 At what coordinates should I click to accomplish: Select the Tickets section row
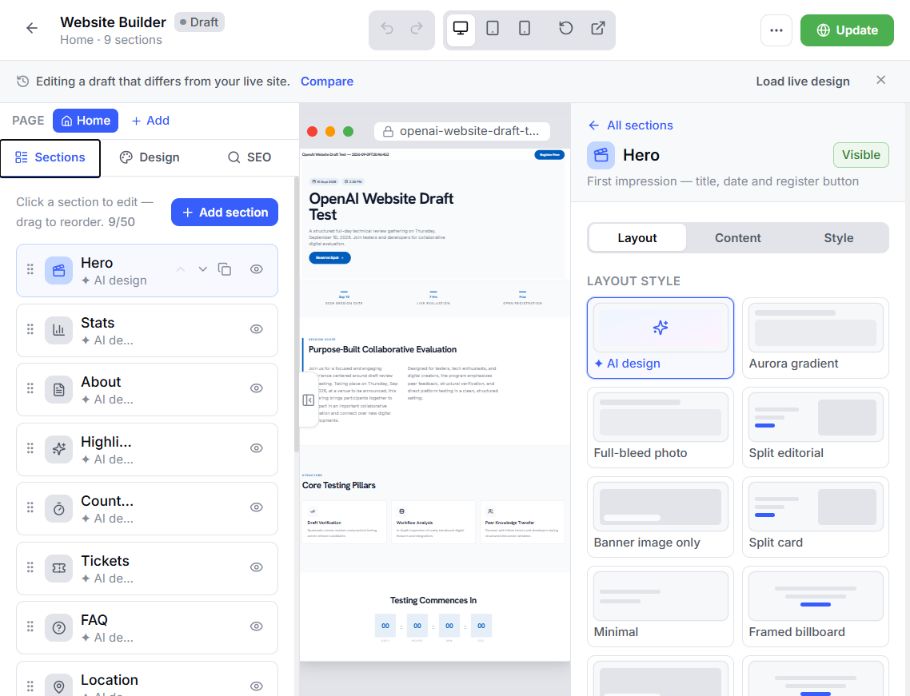coord(147,568)
